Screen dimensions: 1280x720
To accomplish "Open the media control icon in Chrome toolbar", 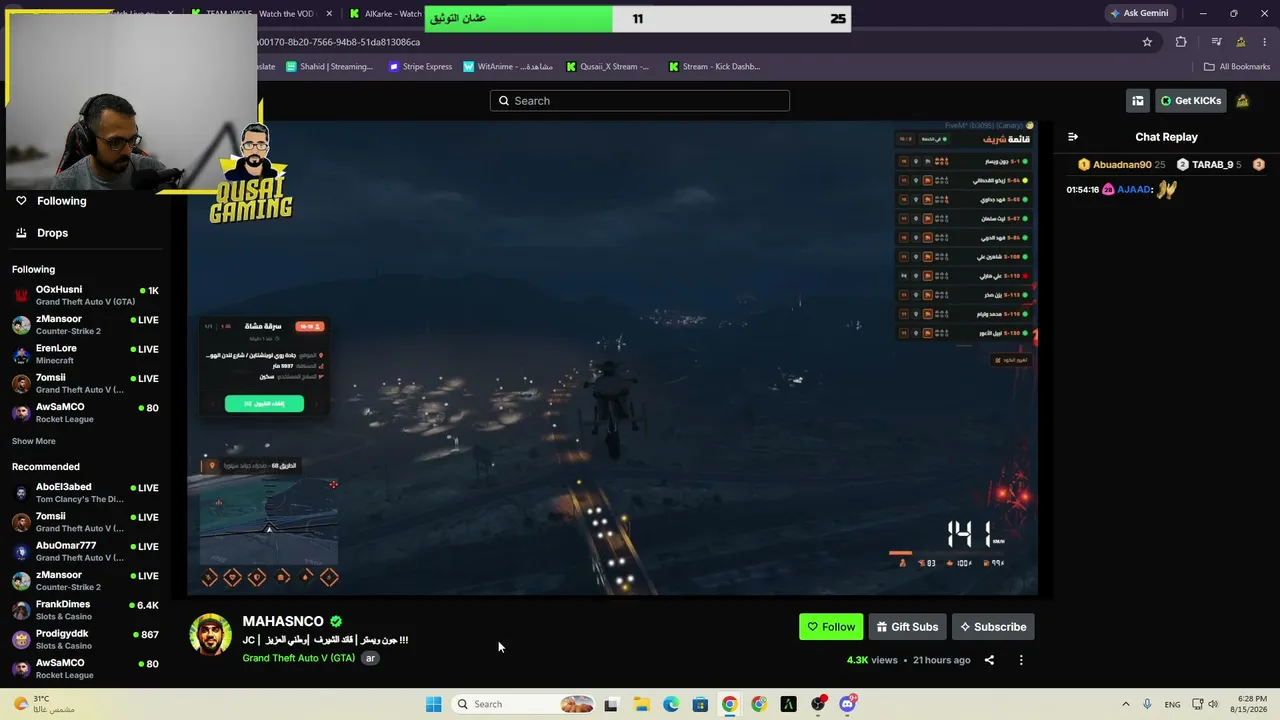I will coord(1216,42).
